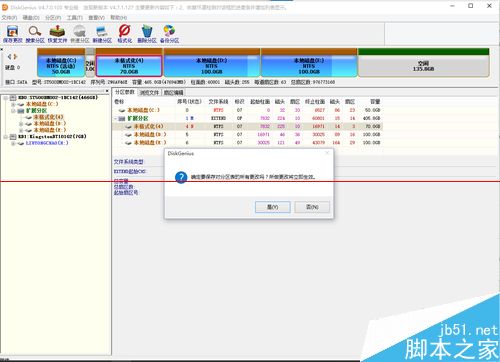This screenshot has width=500, height=362.
Task: Click the 扩展分区 icon in the partition table
Action: point(121,118)
